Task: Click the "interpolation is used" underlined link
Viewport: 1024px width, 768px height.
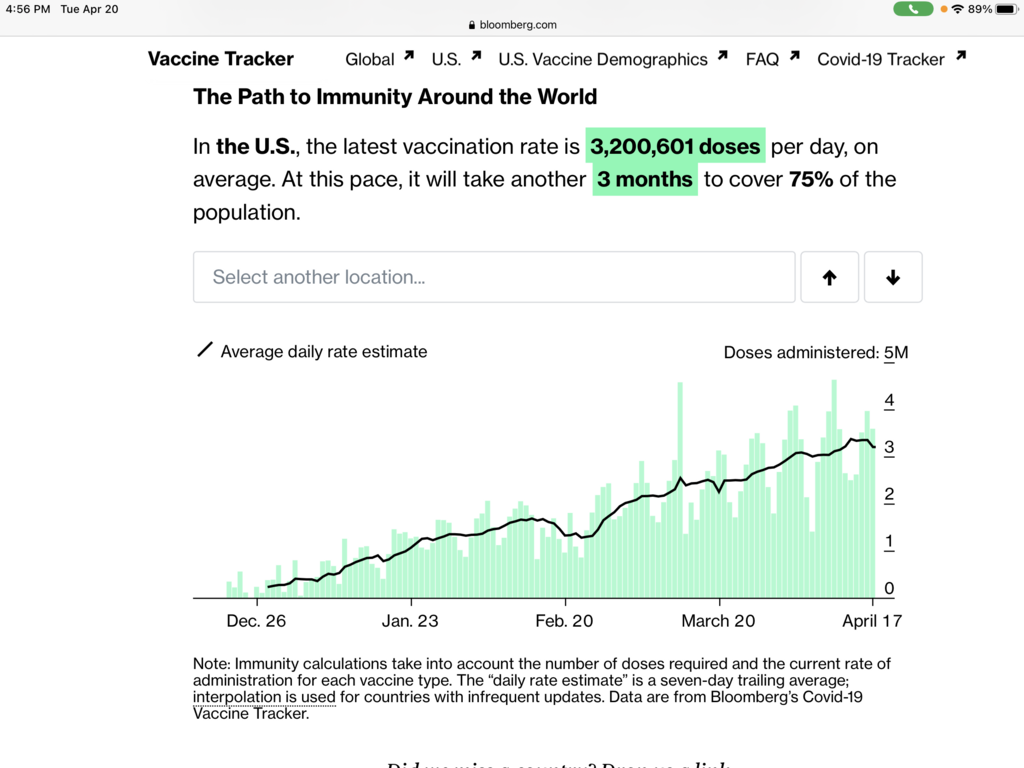Action: pyautogui.click(x=265, y=697)
